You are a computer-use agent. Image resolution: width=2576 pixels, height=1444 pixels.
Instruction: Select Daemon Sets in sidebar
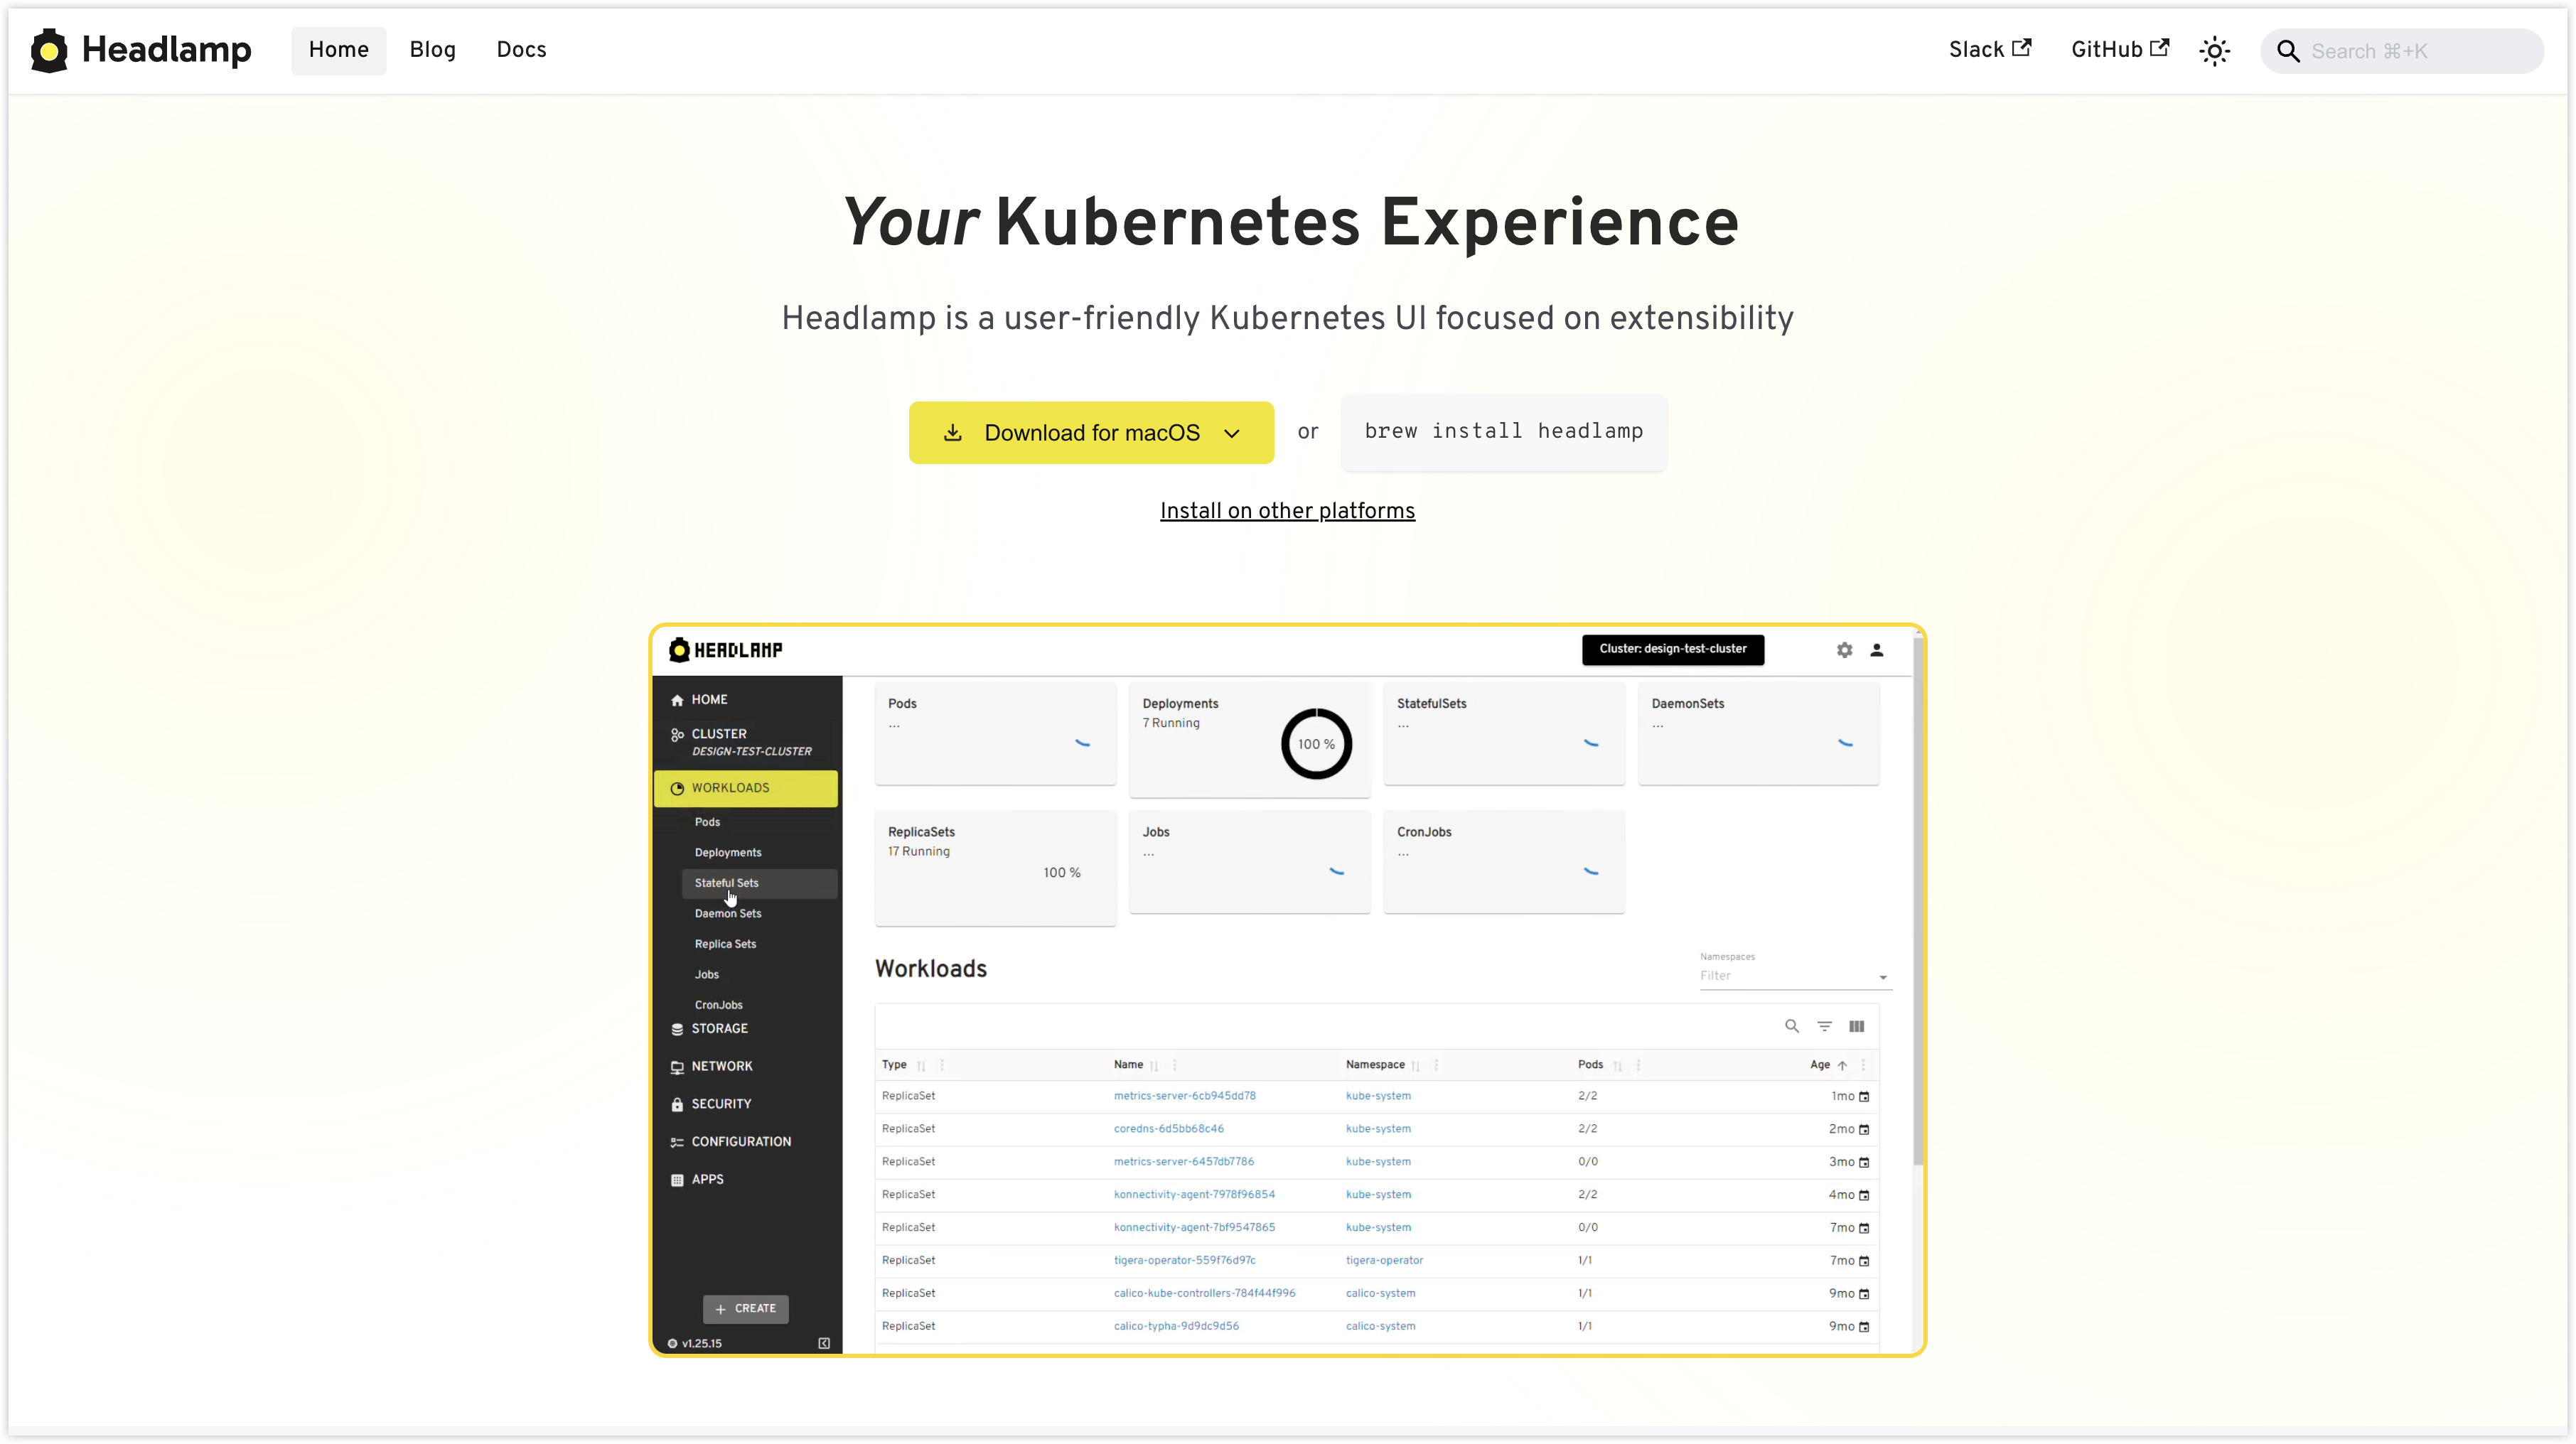pyautogui.click(x=728, y=914)
